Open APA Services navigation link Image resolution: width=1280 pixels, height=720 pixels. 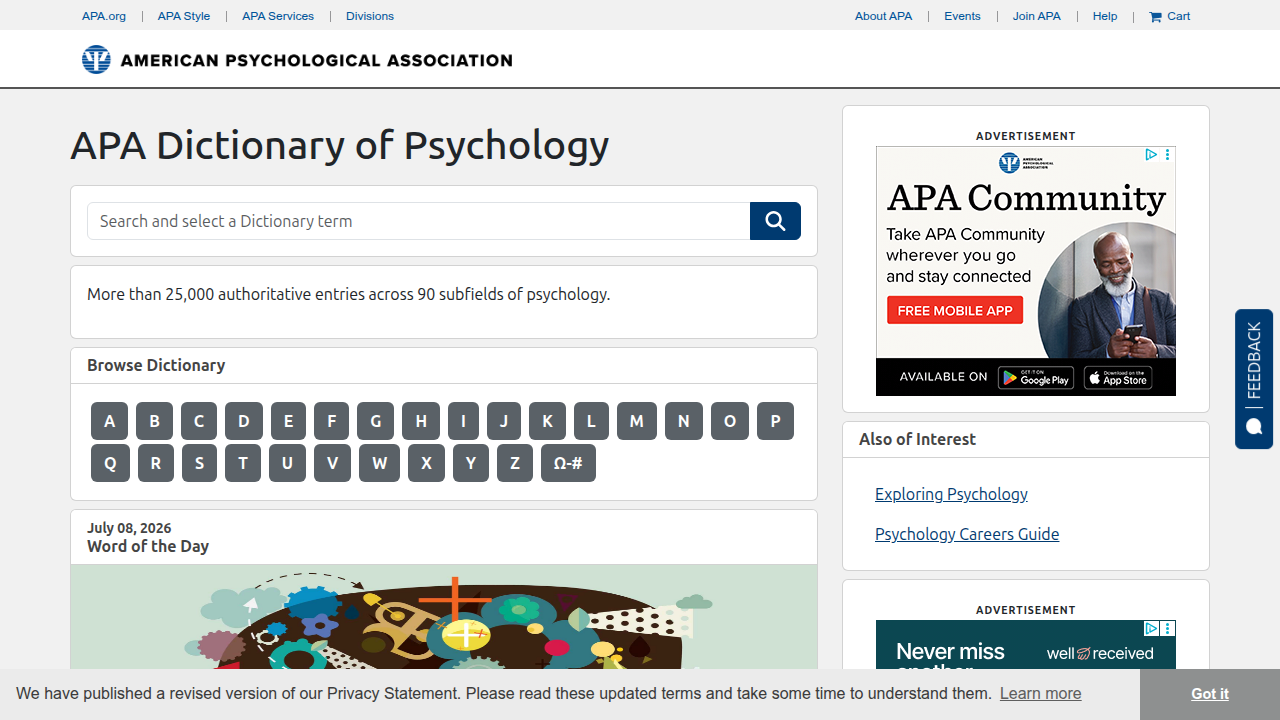278,16
